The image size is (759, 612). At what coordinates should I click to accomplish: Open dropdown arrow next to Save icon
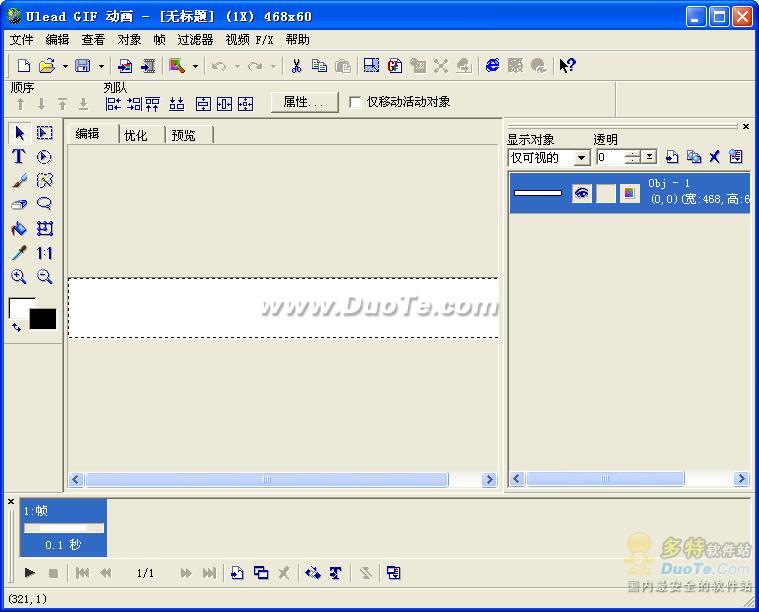point(101,66)
